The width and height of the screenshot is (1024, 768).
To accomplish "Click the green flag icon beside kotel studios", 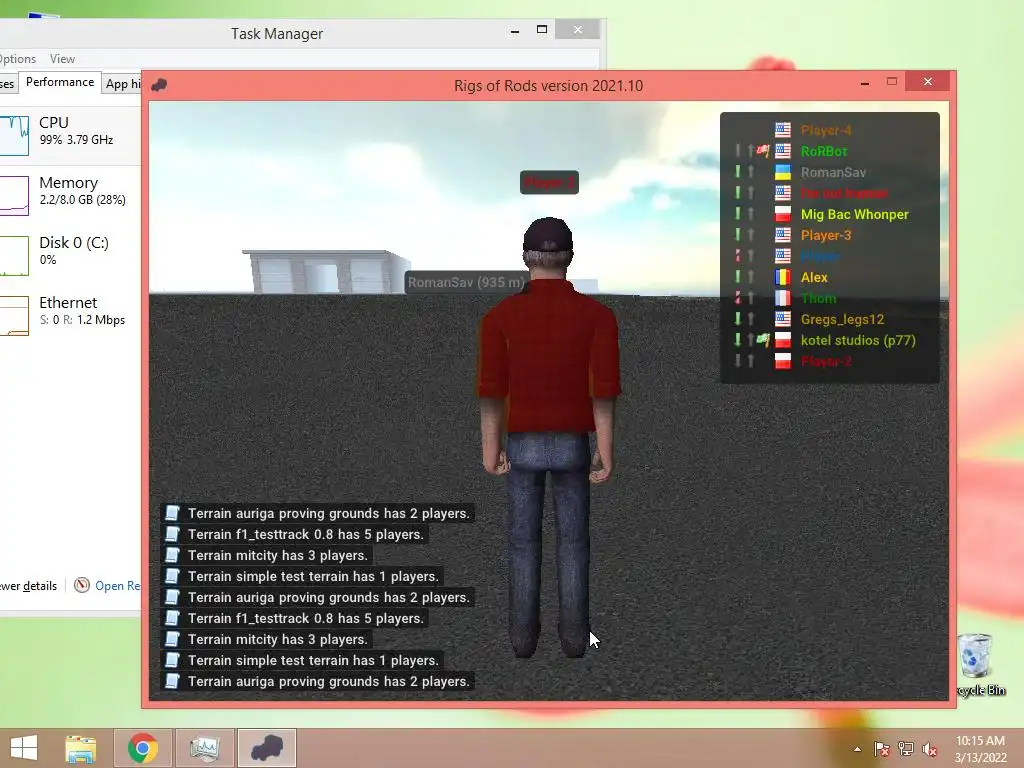I will [x=763, y=340].
